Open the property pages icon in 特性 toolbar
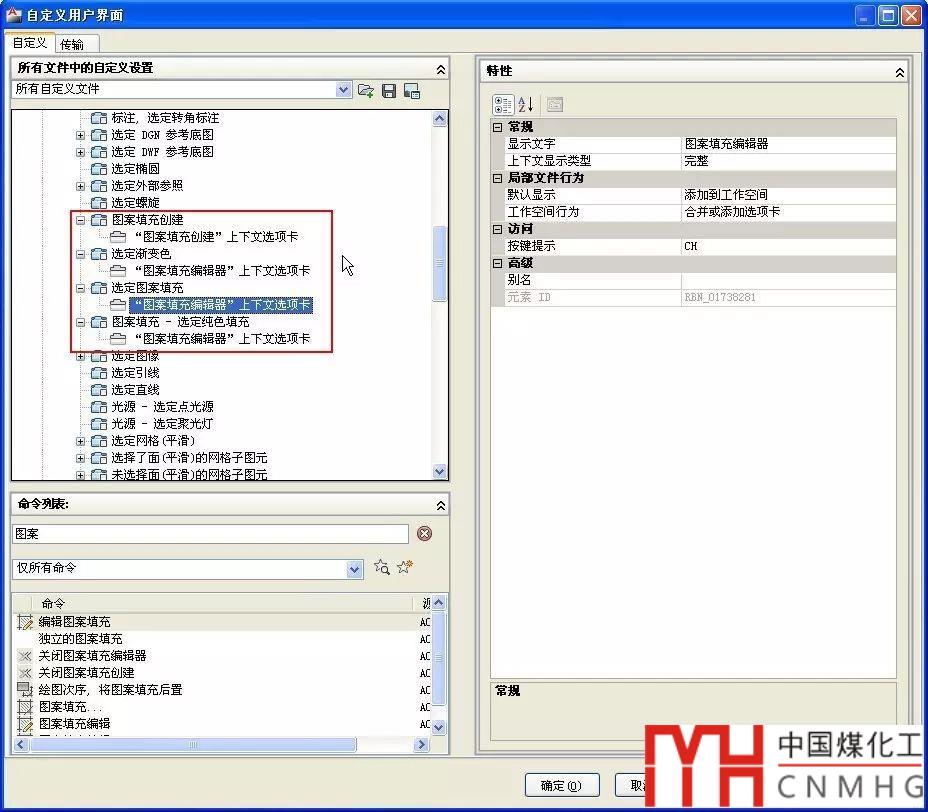The width and height of the screenshot is (928, 812). tap(555, 105)
